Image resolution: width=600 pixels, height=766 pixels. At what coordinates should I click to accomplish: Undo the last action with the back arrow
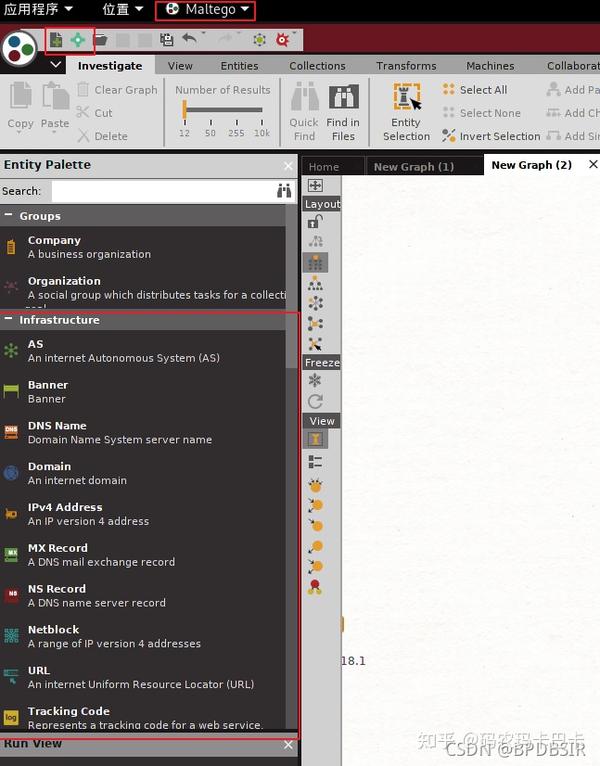coord(189,39)
